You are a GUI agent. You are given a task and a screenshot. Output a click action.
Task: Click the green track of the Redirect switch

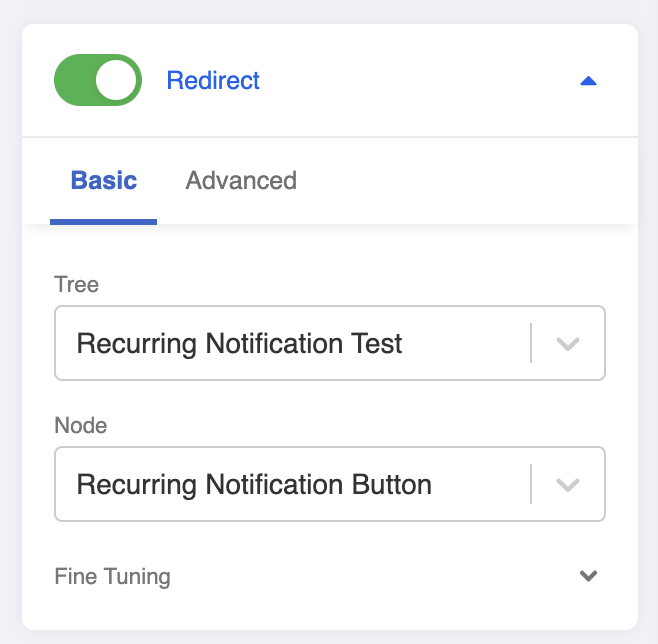pos(74,80)
